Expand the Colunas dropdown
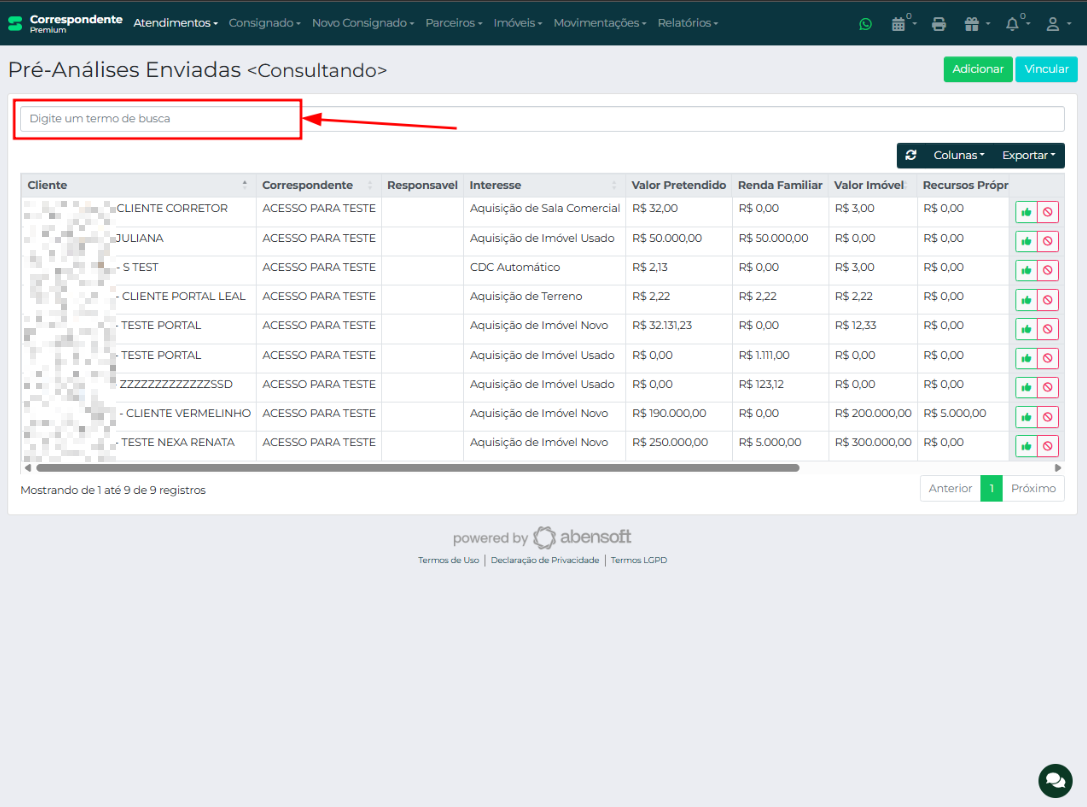Image resolution: width=1087 pixels, height=807 pixels. (958, 156)
